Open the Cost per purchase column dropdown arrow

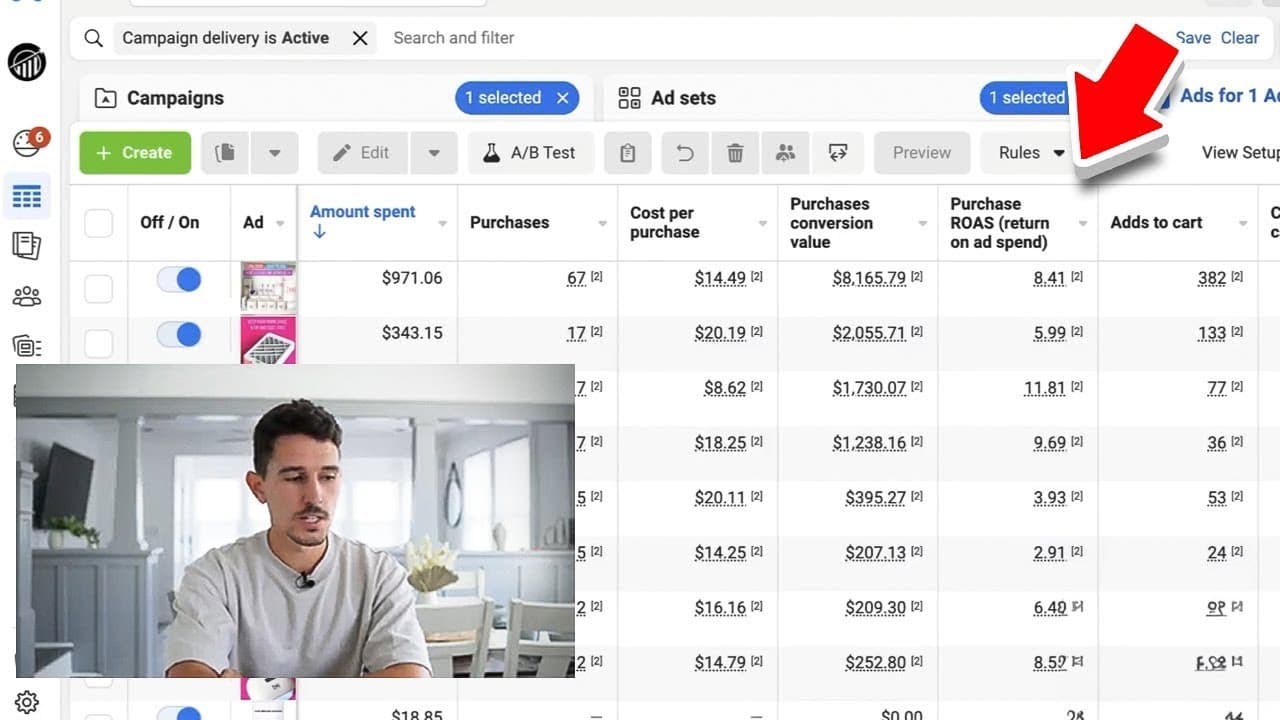point(763,224)
